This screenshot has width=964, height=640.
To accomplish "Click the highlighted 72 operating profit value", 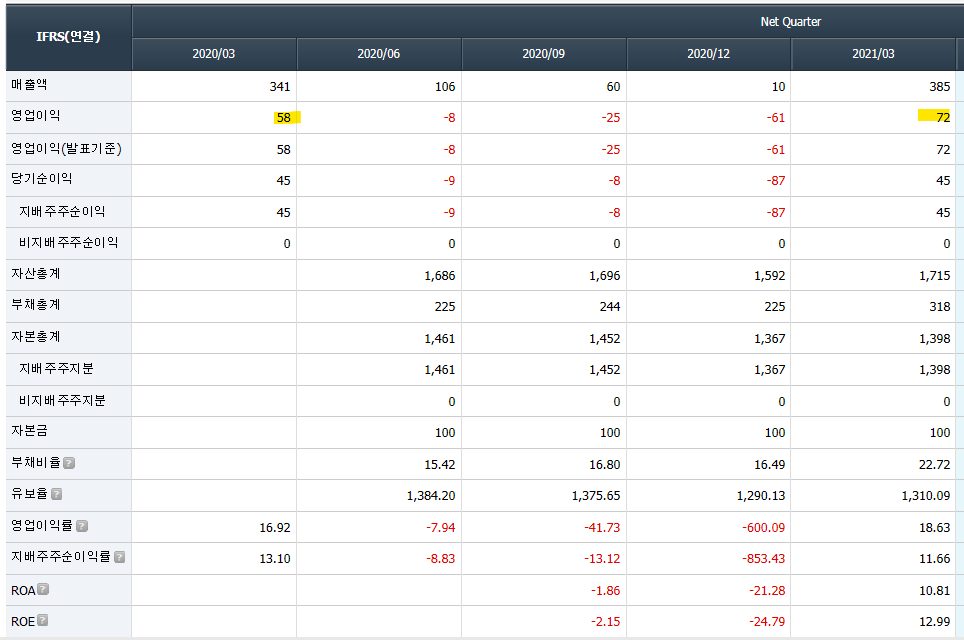I will [x=941, y=117].
